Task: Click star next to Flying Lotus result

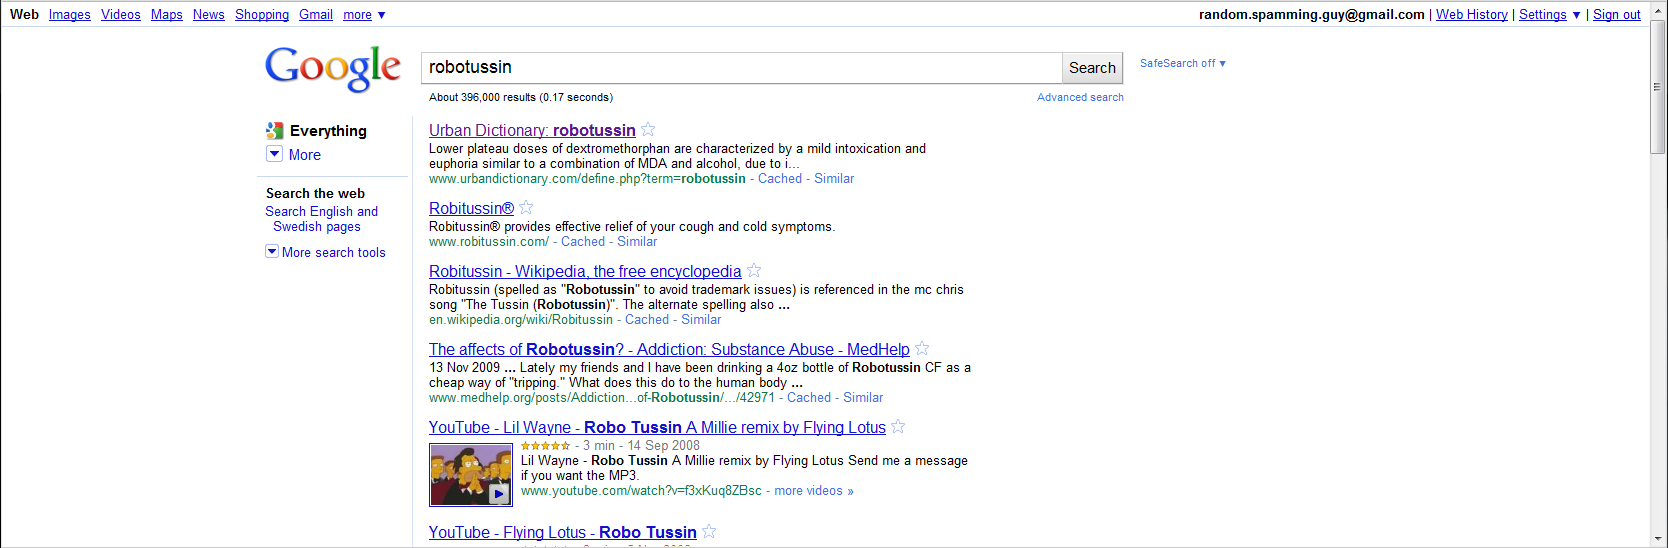Action: [x=709, y=532]
